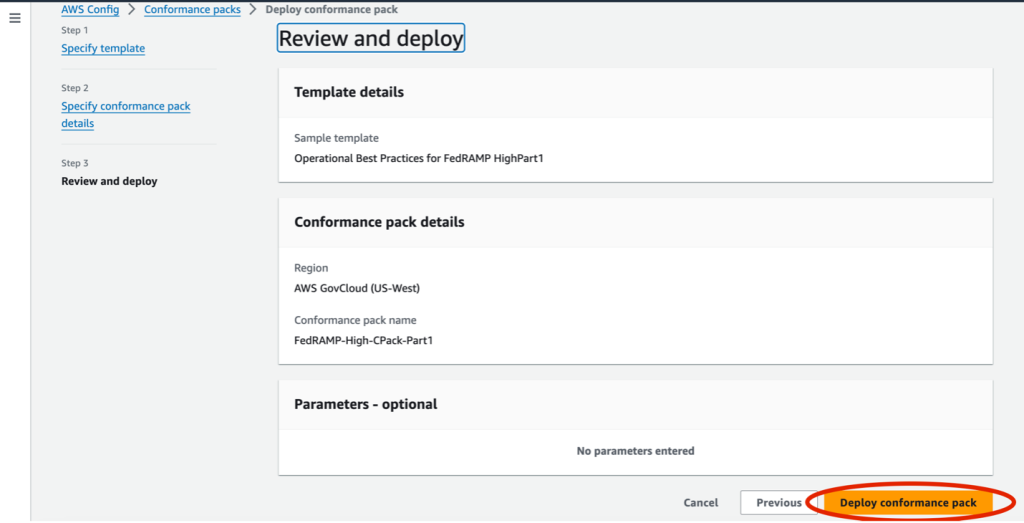This screenshot has width=1024, height=523.
Task: Click the Conformance pack name label
Action: click(355, 320)
